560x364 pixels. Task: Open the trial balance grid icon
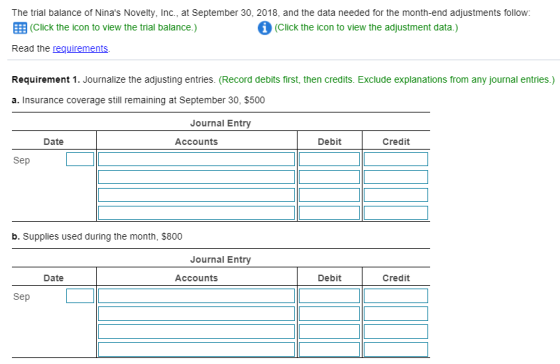[20, 28]
